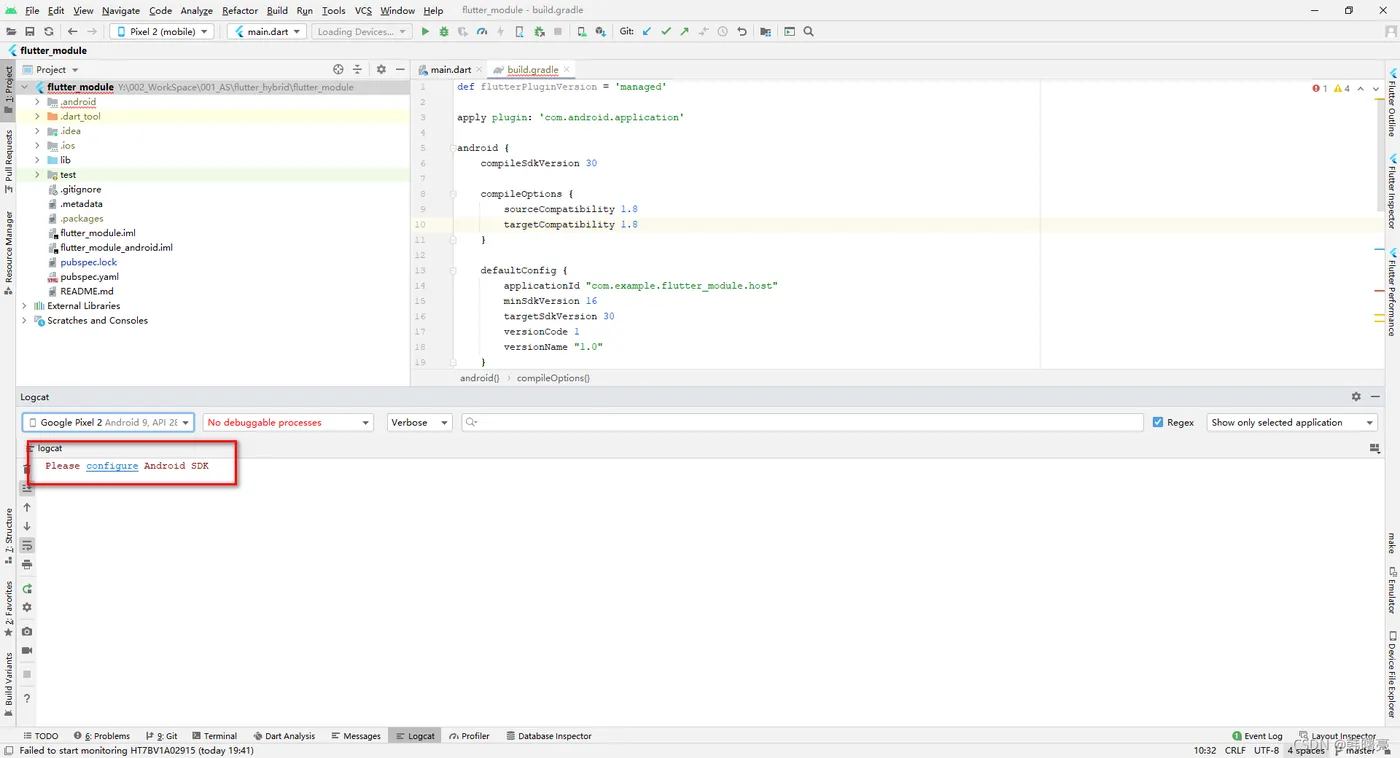The width and height of the screenshot is (1400, 758).
Task: Click the Attach Debugger to Android Process icon
Action: coord(539,32)
